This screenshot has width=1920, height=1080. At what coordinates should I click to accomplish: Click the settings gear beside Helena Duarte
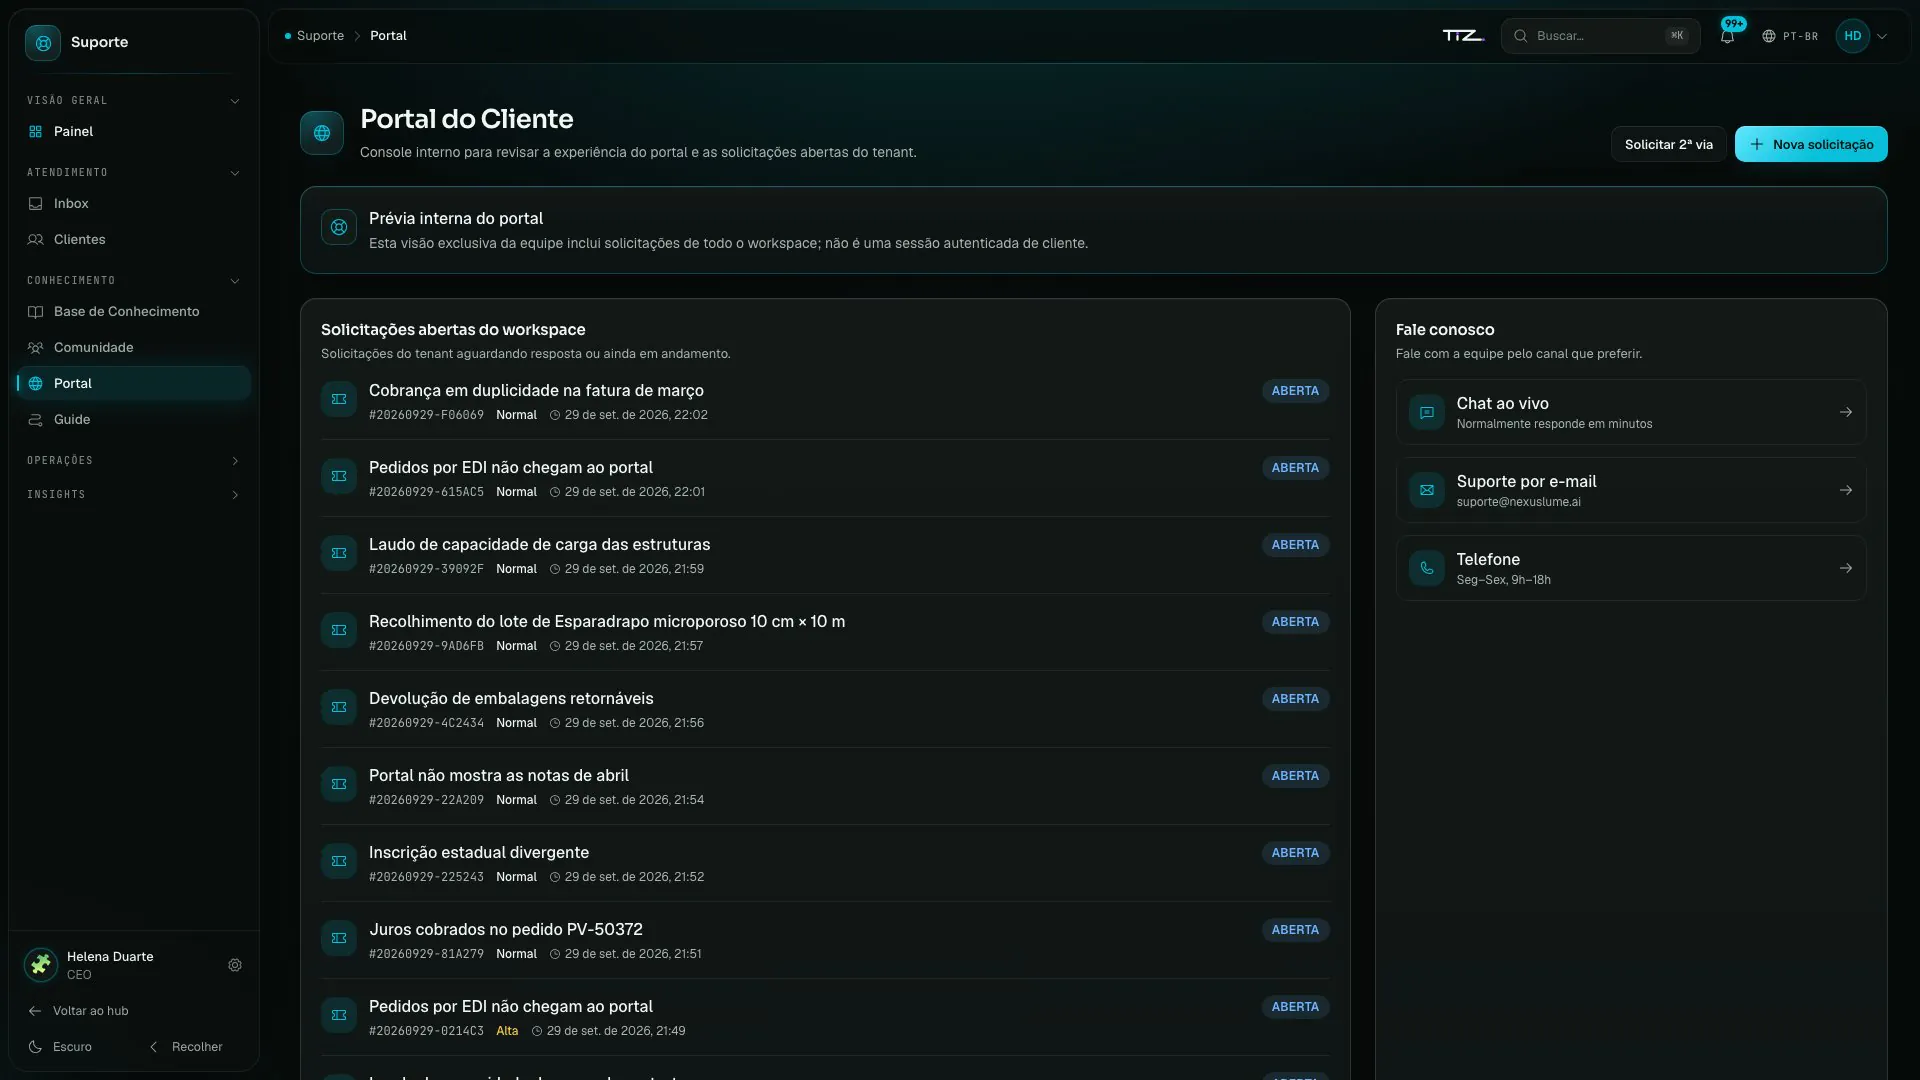click(x=235, y=965)
